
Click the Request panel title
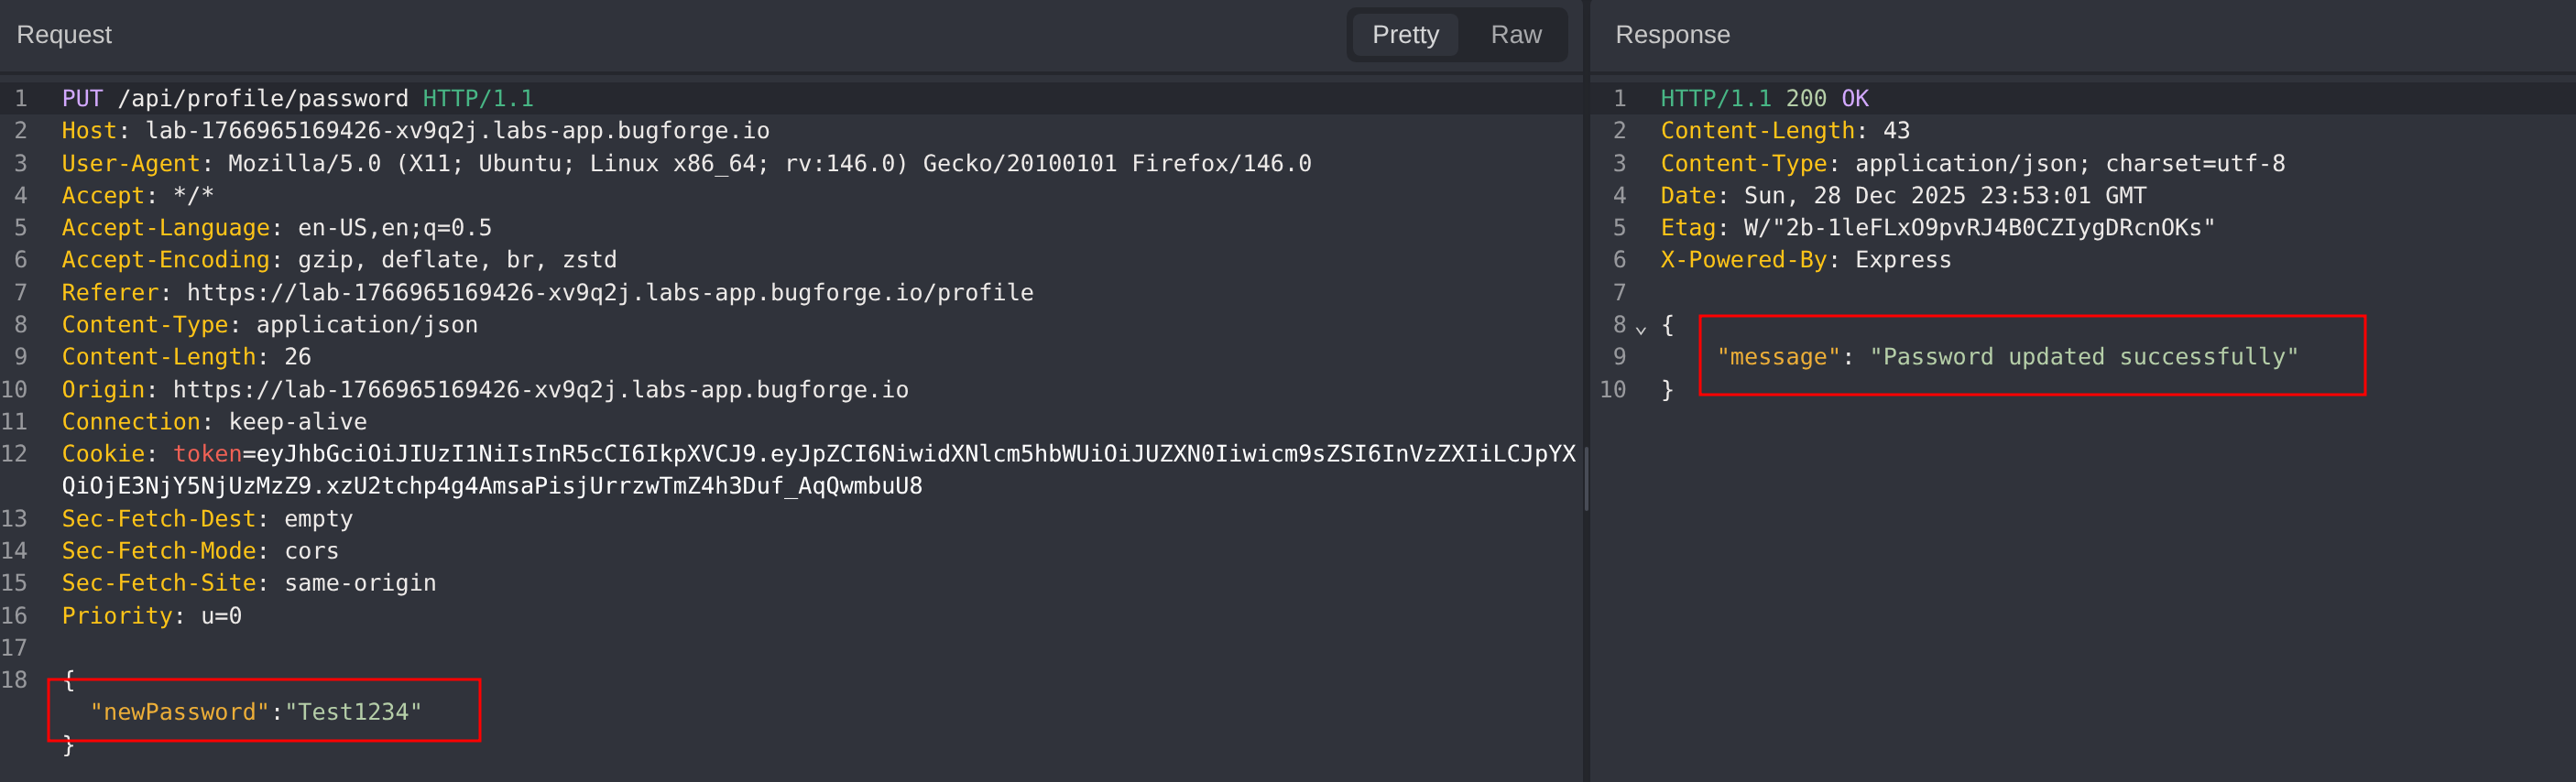[x=64, y=35]
